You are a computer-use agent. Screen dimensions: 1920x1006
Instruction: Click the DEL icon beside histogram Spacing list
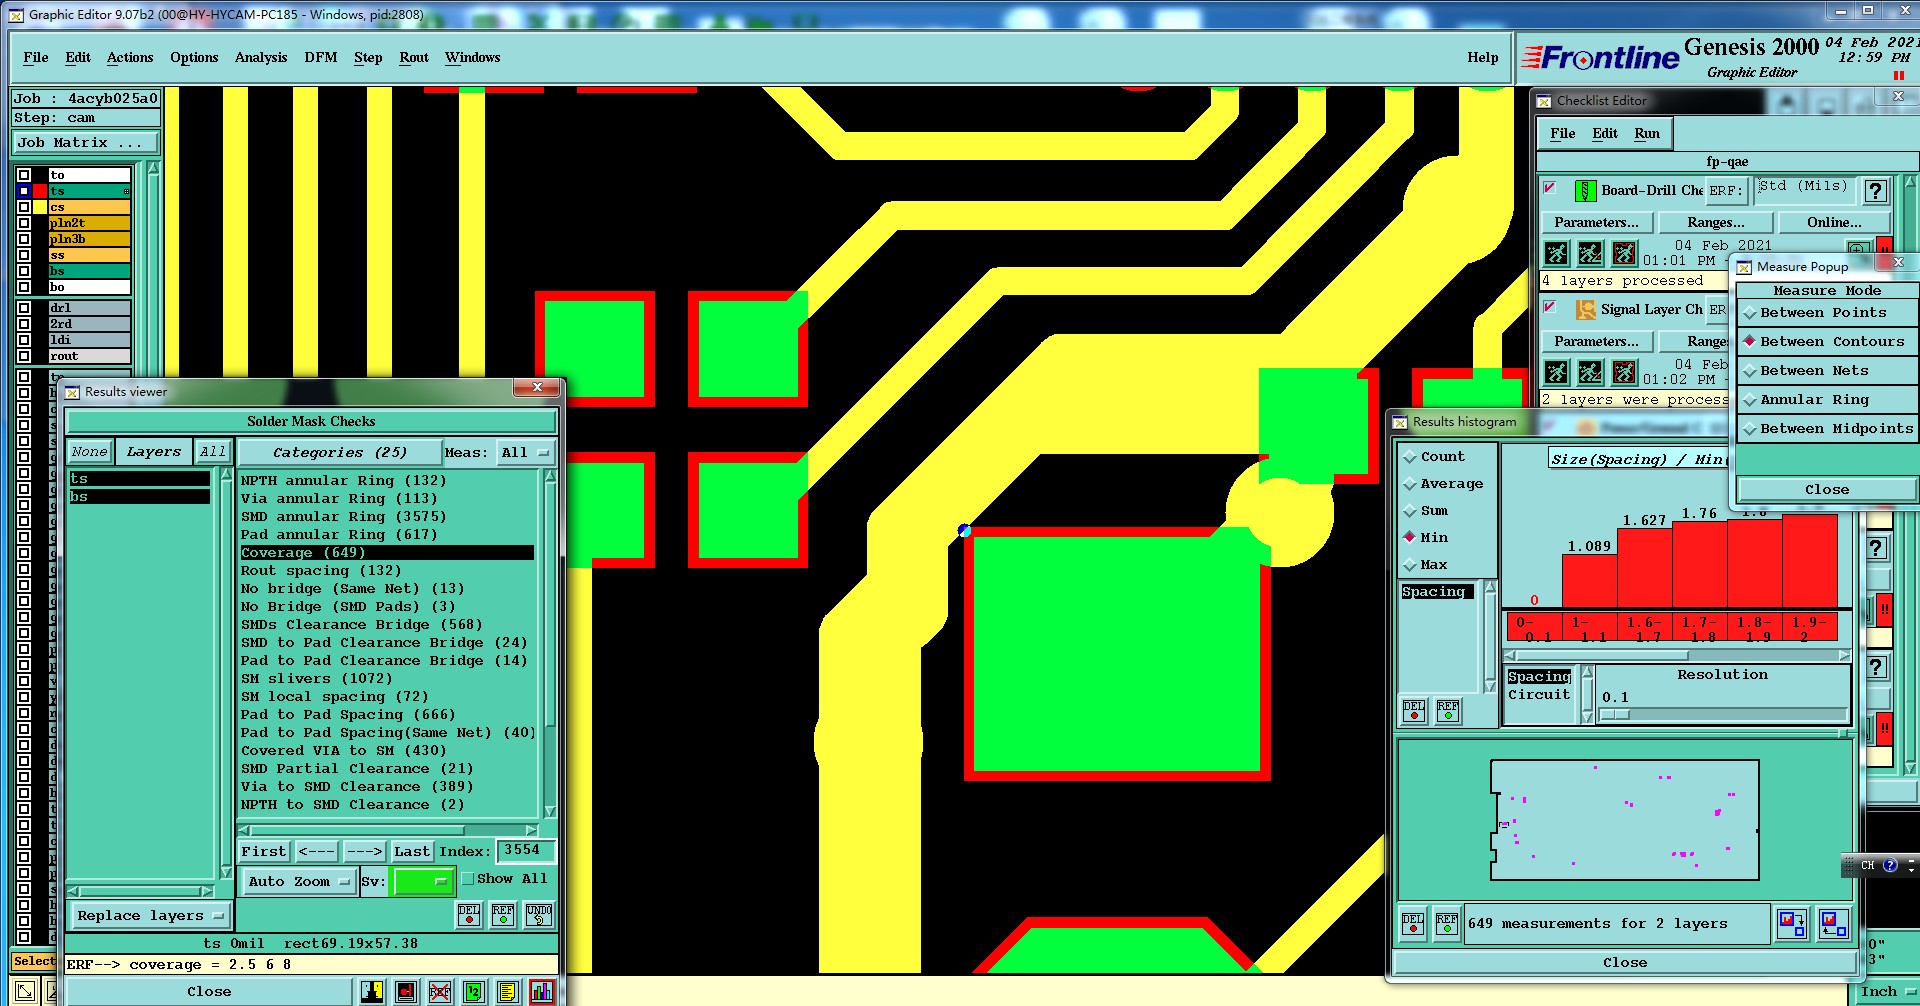[x=1414, y=710]
